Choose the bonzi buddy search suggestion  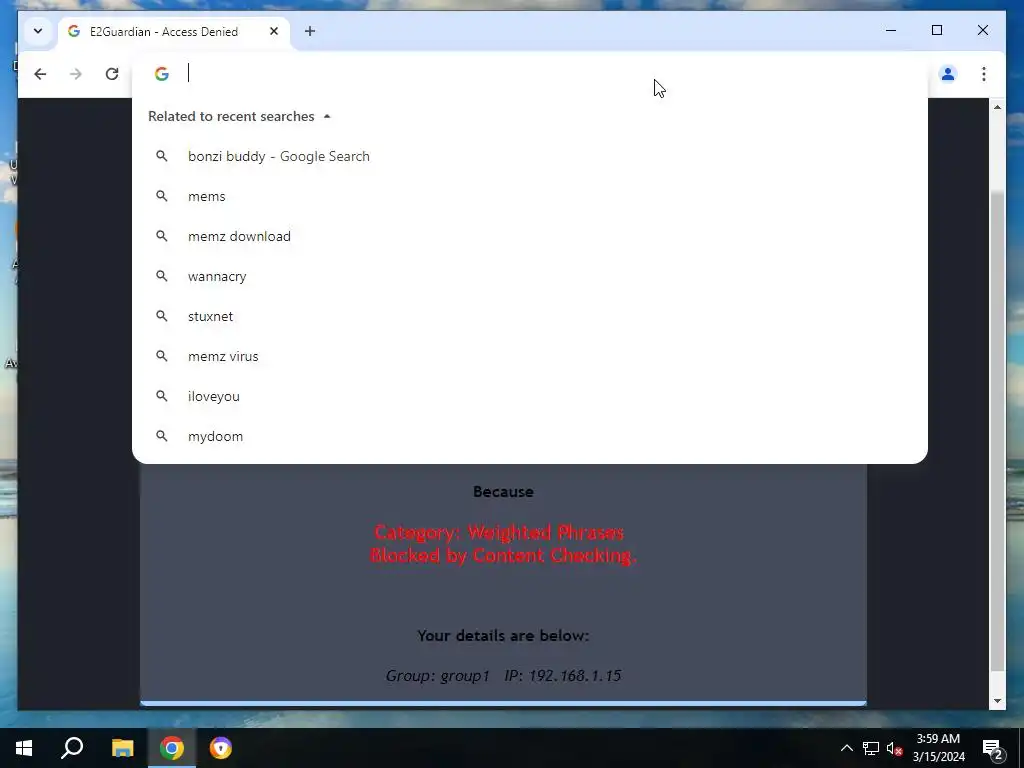tap(530, 156)
